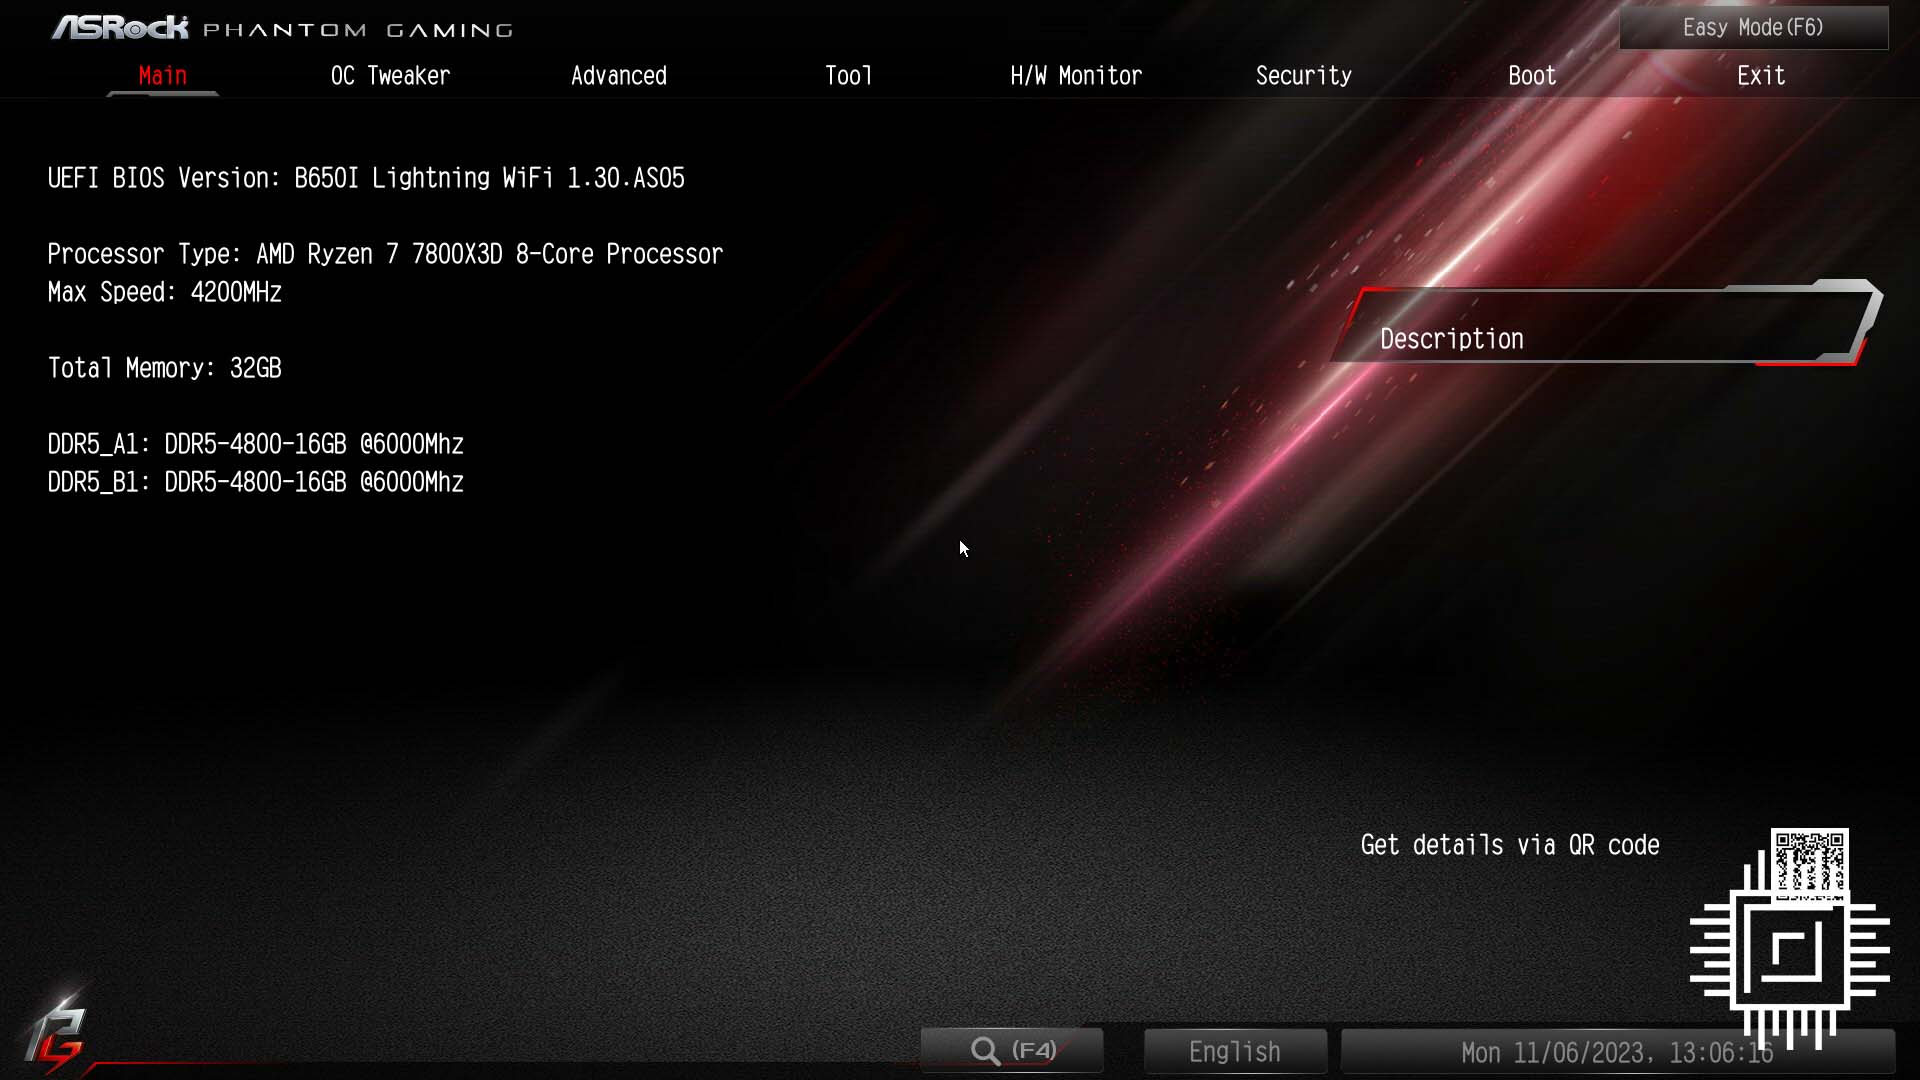Image resolution: width=1920 pixels, height=1080 pixels.
Task: Open the Boot tab
Action: click(1532, 76)
